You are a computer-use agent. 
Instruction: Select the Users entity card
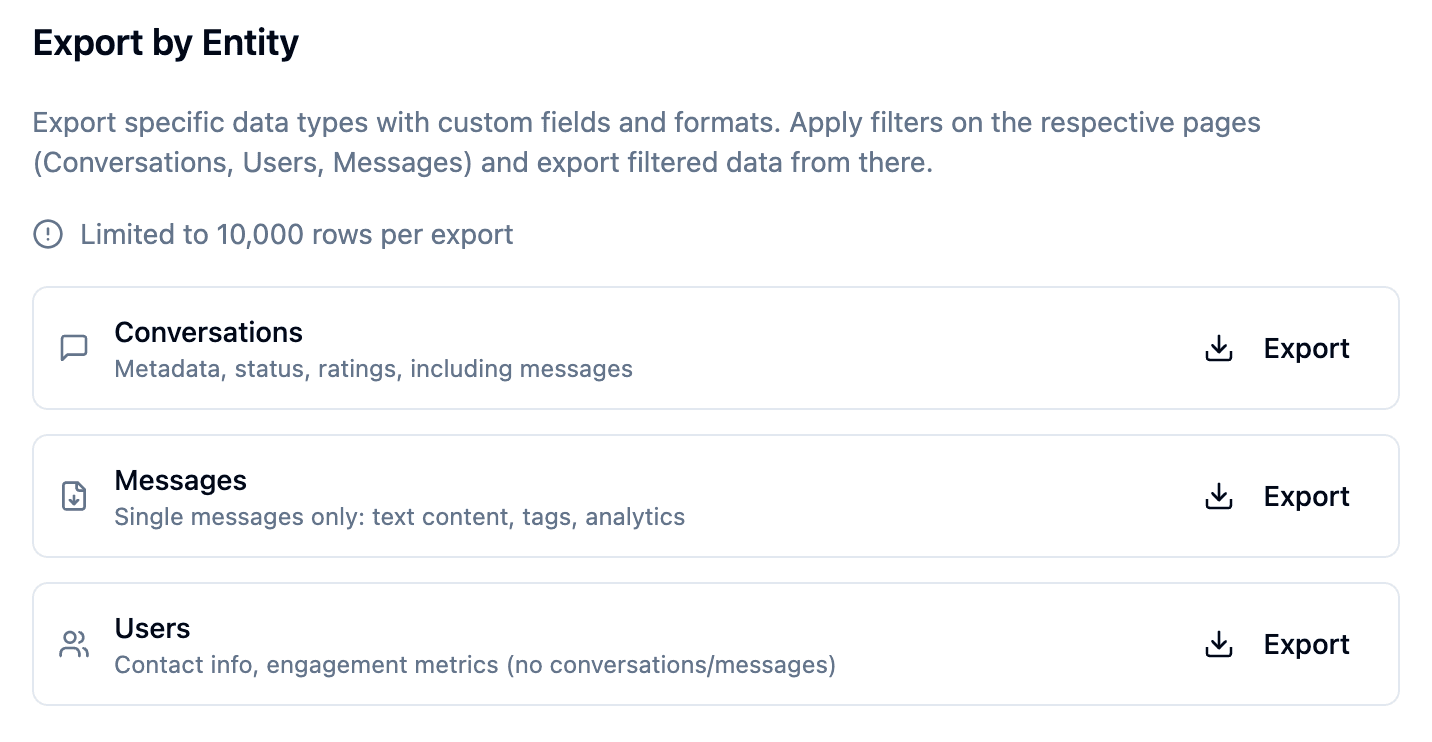click(716, 644)
